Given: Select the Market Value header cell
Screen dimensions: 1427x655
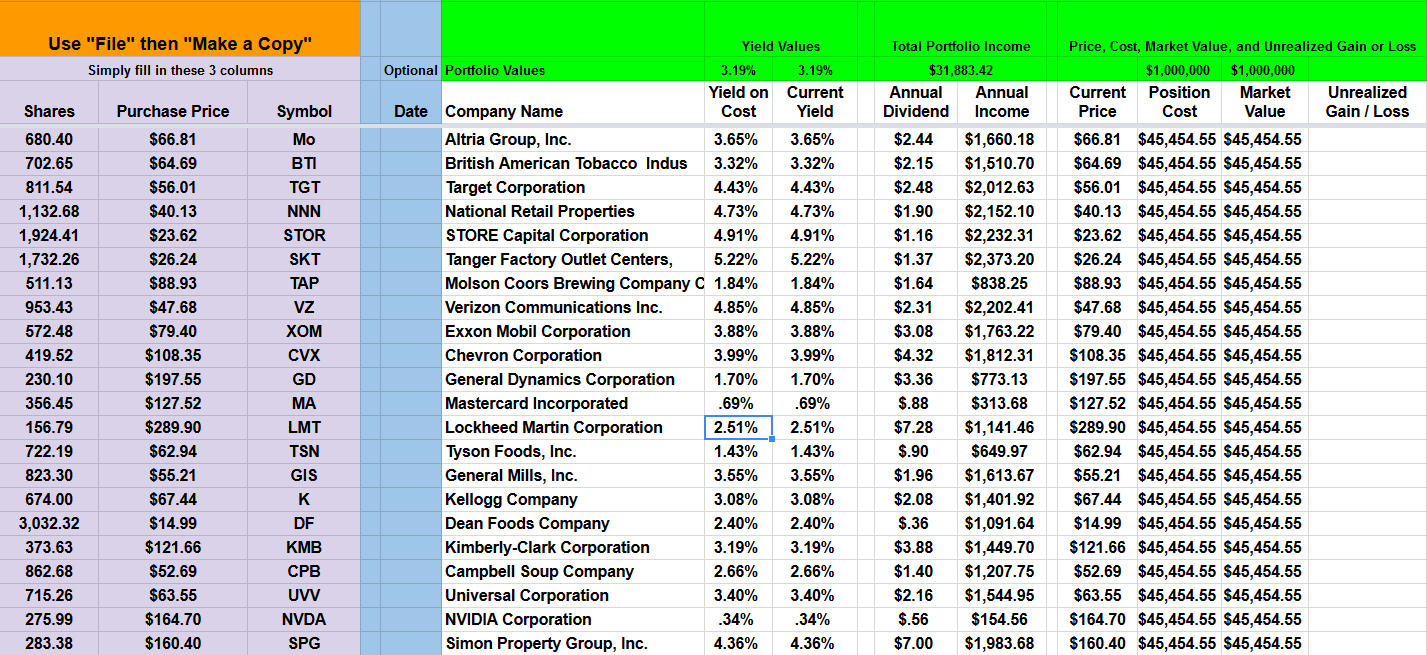Looking at the screenshot, I should (1264, 102).
